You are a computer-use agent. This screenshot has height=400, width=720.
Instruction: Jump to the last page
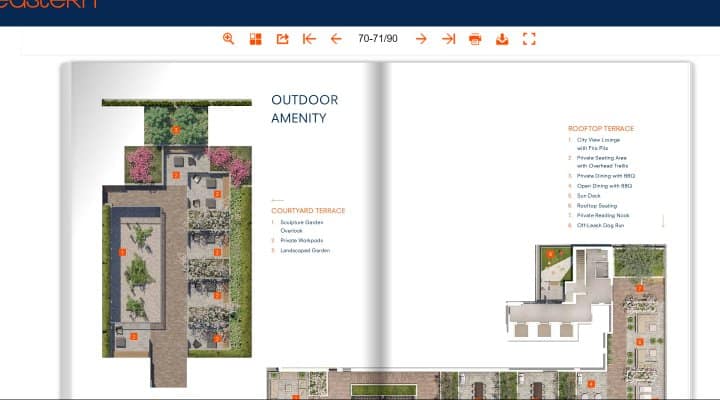tap(449, 39)
